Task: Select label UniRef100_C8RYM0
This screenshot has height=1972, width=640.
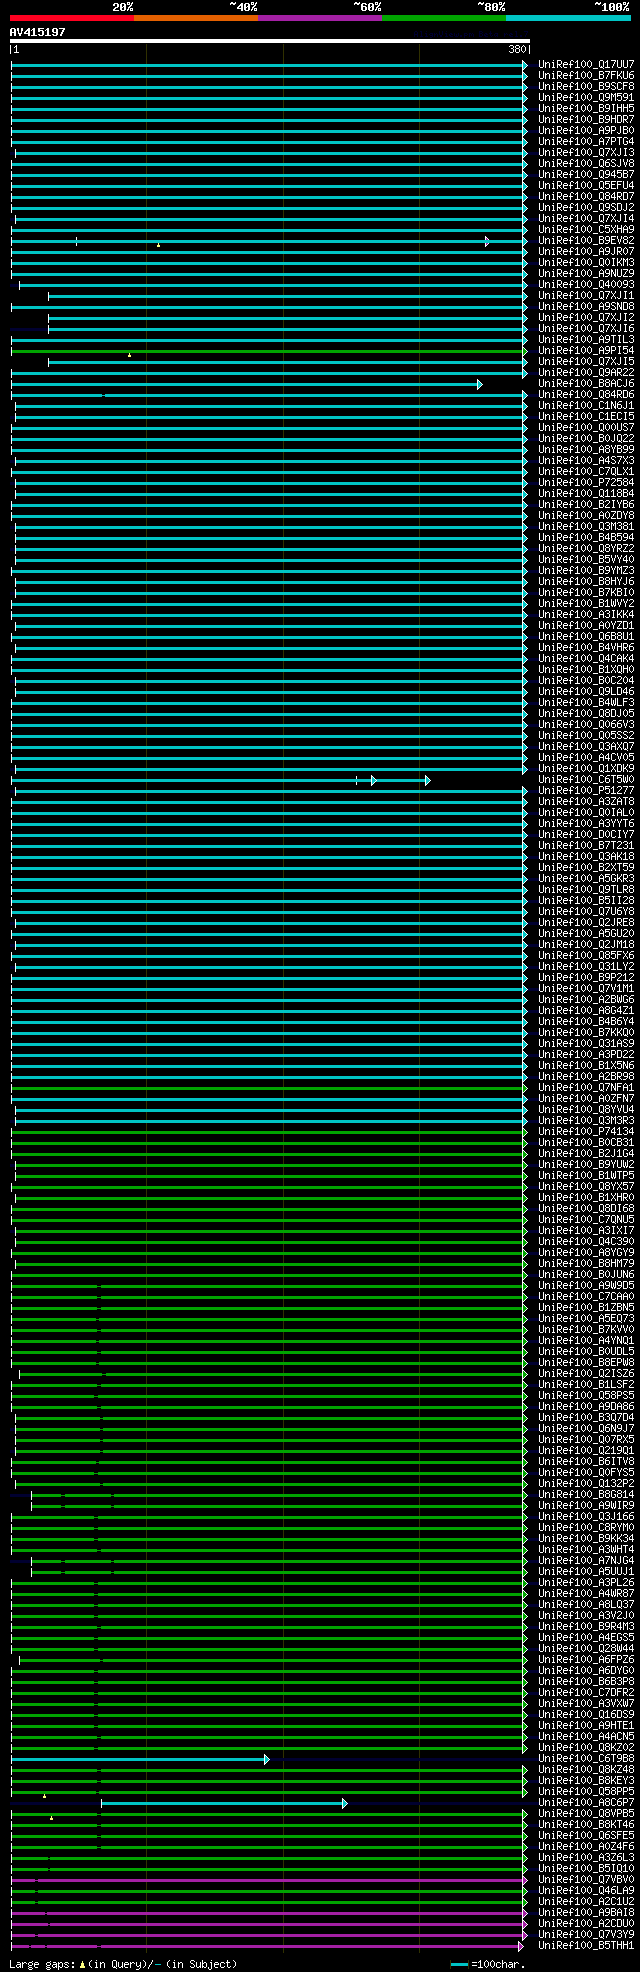Action: [586, 1528]
